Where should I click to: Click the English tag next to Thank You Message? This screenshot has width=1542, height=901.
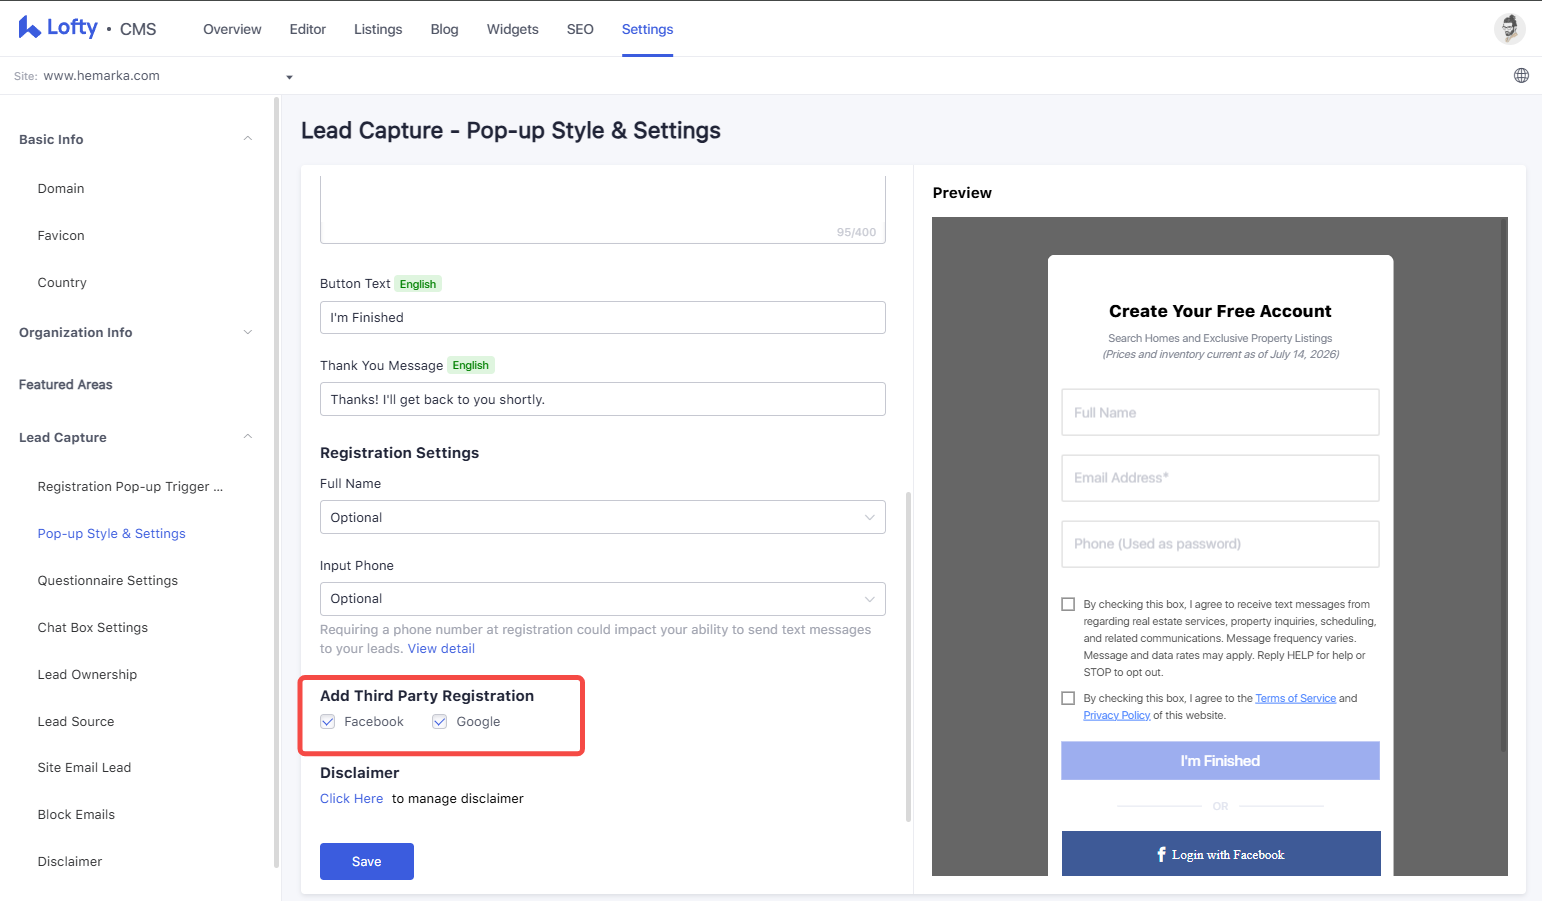(471, 365)
